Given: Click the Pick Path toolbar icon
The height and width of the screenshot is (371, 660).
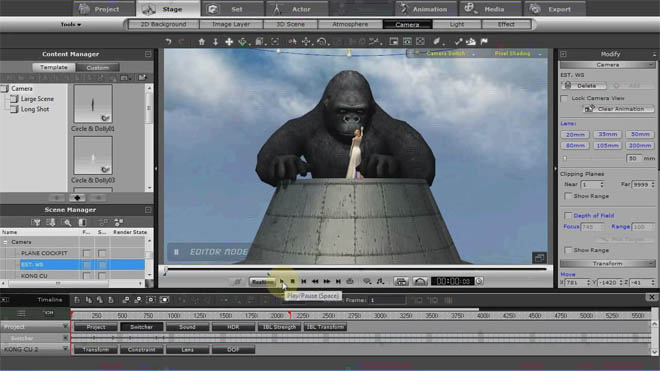Looking at the screenshot, I should click(x=374, y=41).
